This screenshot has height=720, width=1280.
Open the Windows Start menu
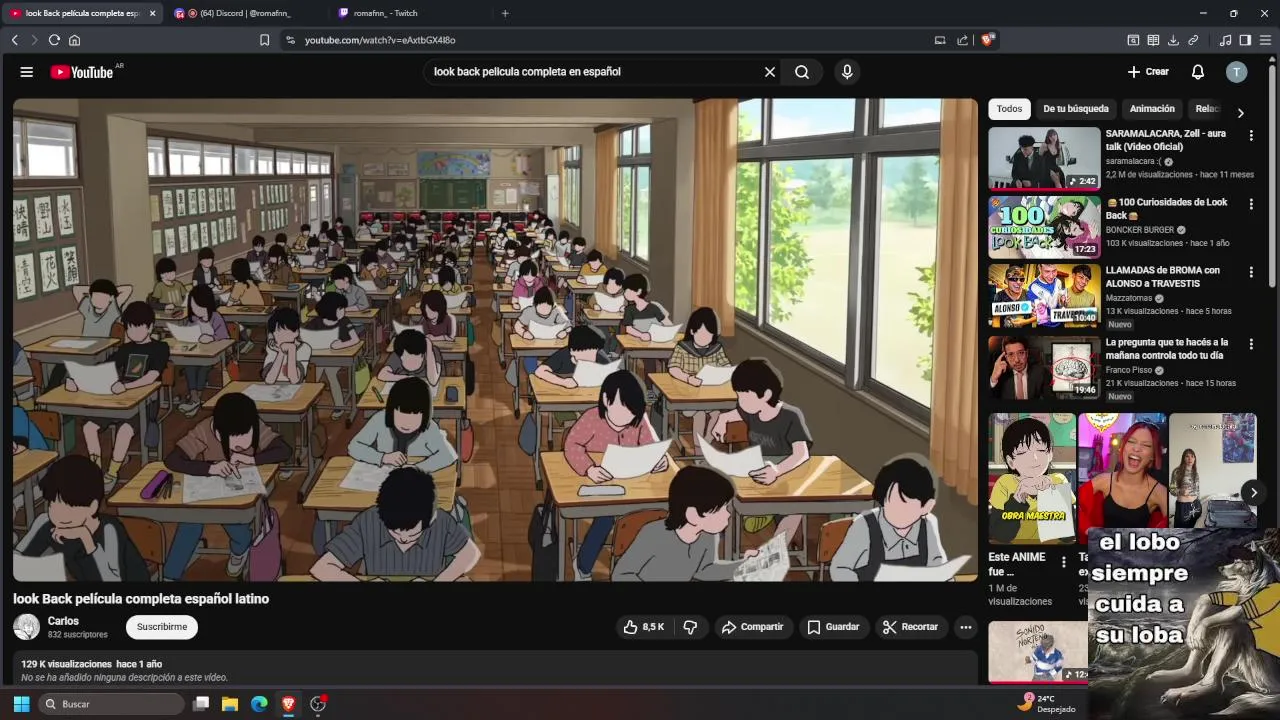click(x=21, y=704)
